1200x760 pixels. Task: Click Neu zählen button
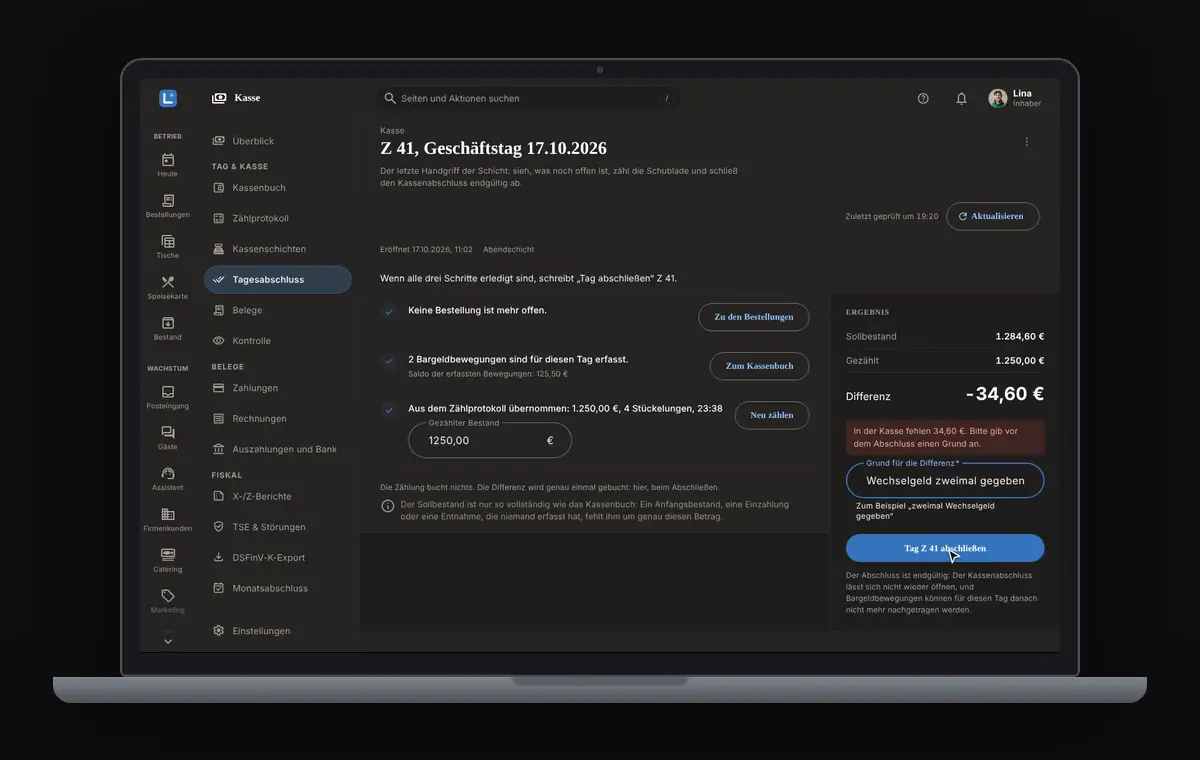click(x=772, y=415)
